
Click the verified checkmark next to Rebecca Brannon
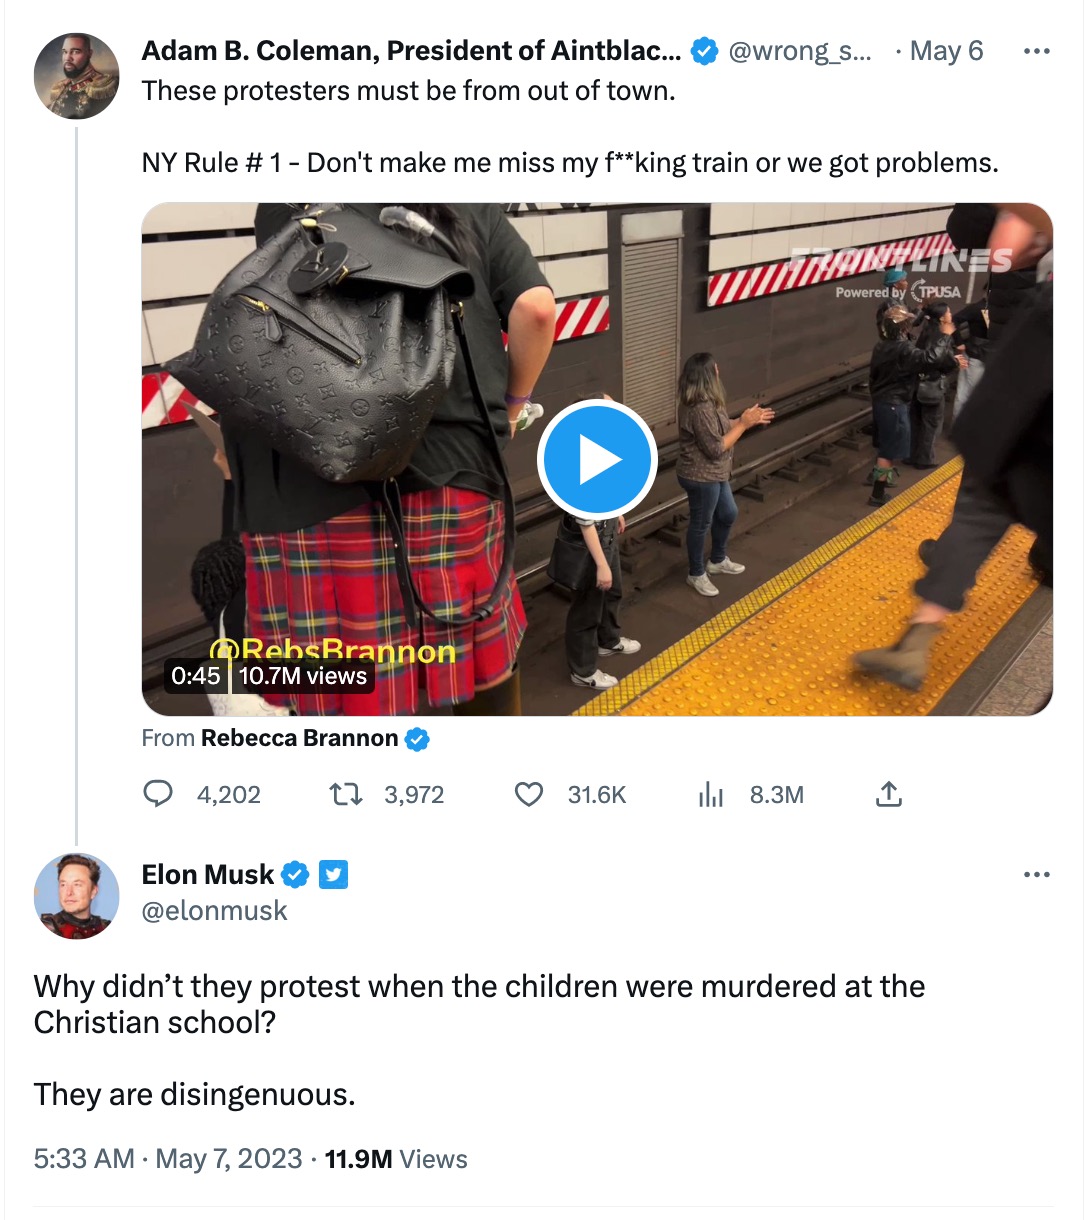click(x=418, y=739)
